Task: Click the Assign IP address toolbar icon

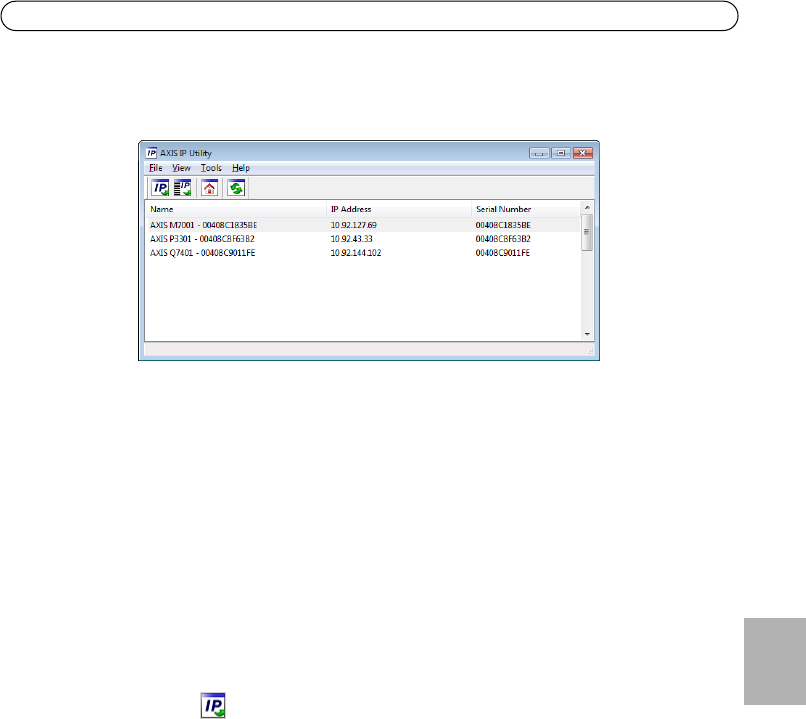Action: point(160,188)
